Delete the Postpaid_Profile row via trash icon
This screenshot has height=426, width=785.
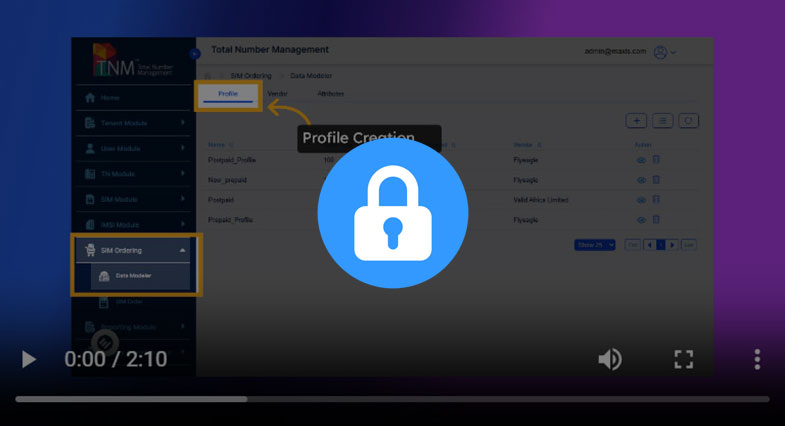point(657,160)
